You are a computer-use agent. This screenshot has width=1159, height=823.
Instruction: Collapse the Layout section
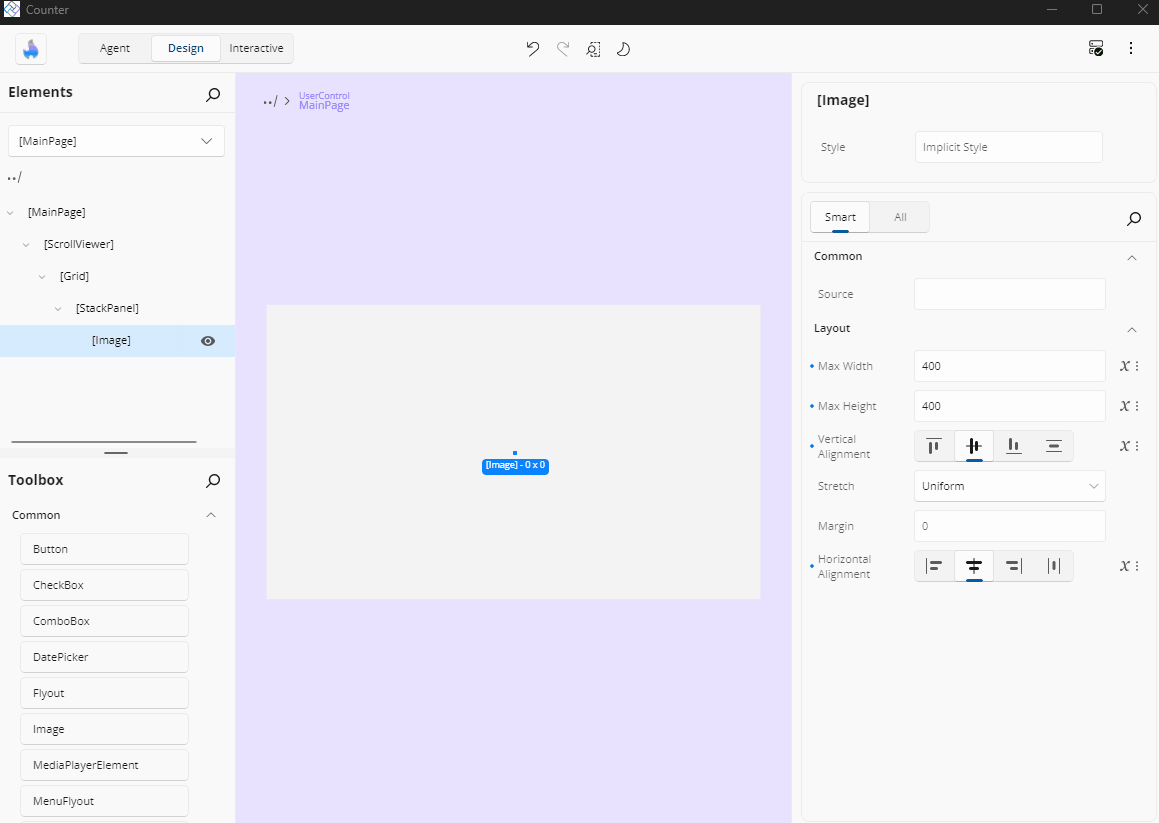click(1132, 329)
